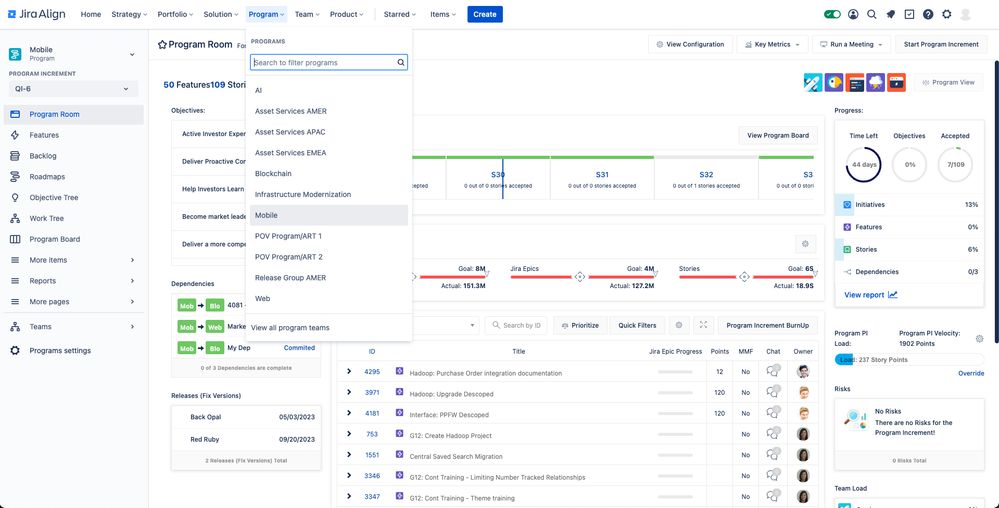The height and width of the screenshot is (508, 999).
Task: Open Program Load settings gear
Action: 979,338
